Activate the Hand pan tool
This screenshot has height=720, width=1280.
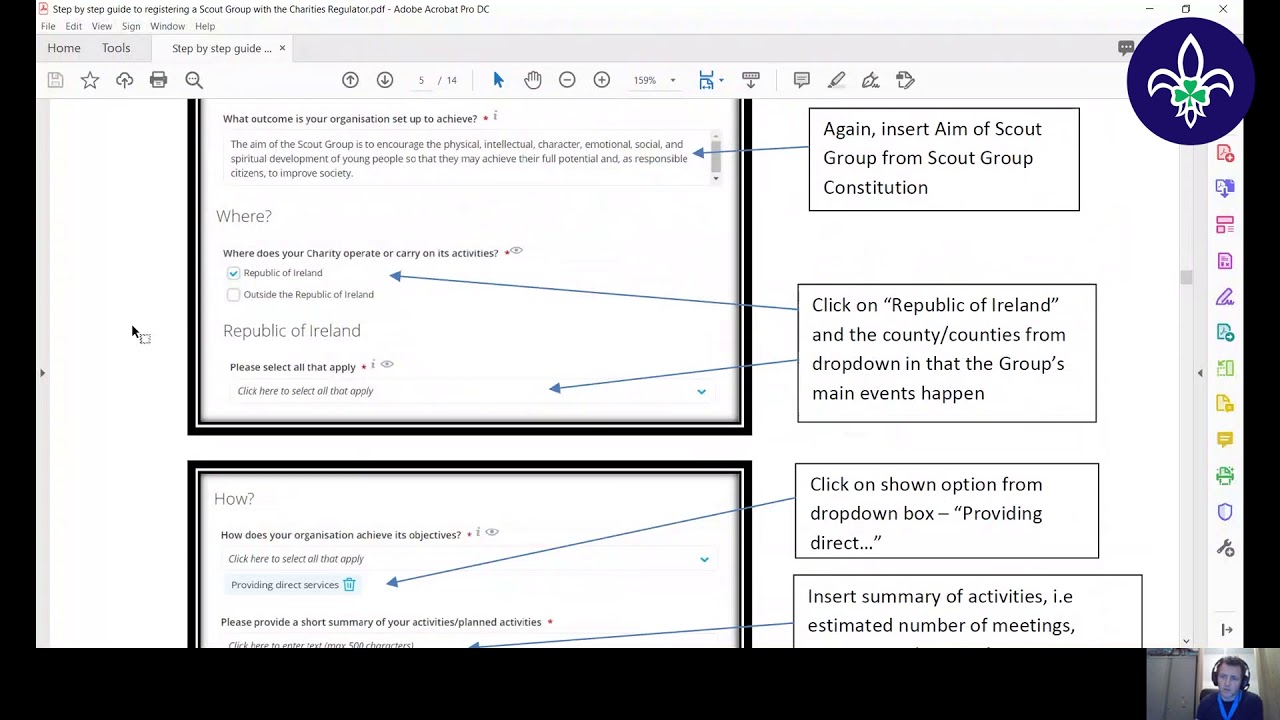(x=533, y=80)
